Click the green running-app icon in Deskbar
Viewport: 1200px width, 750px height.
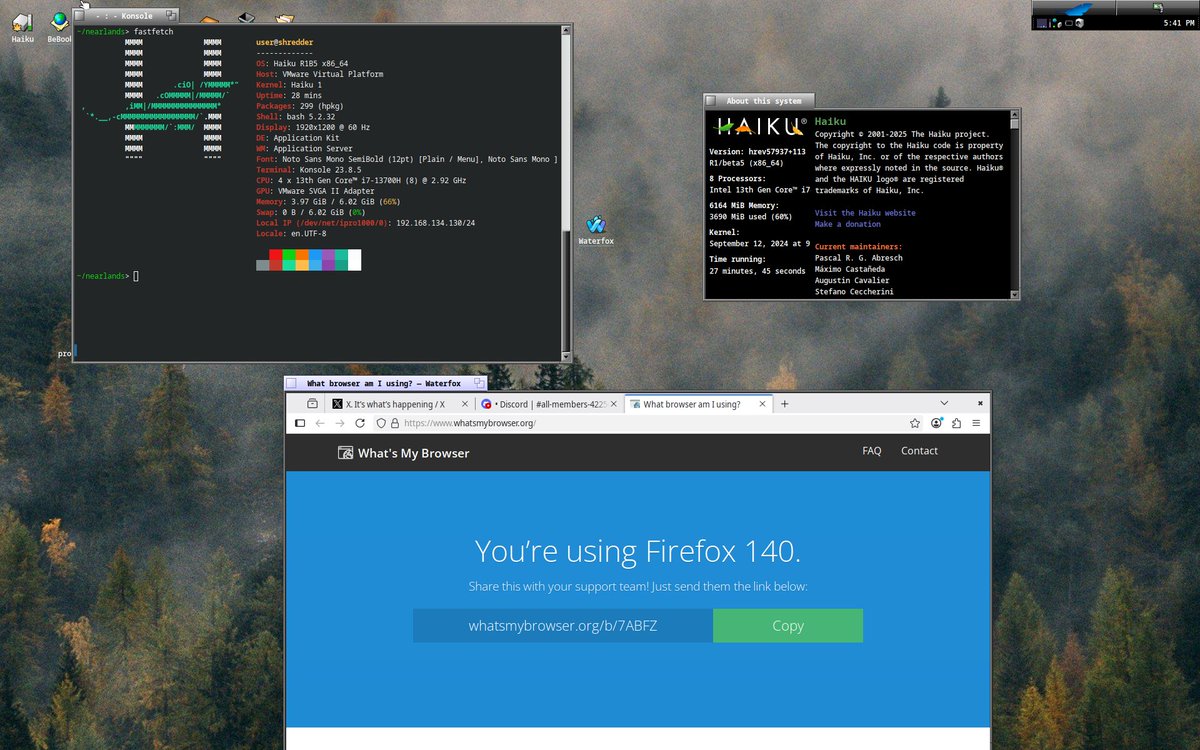(1158, 8)
